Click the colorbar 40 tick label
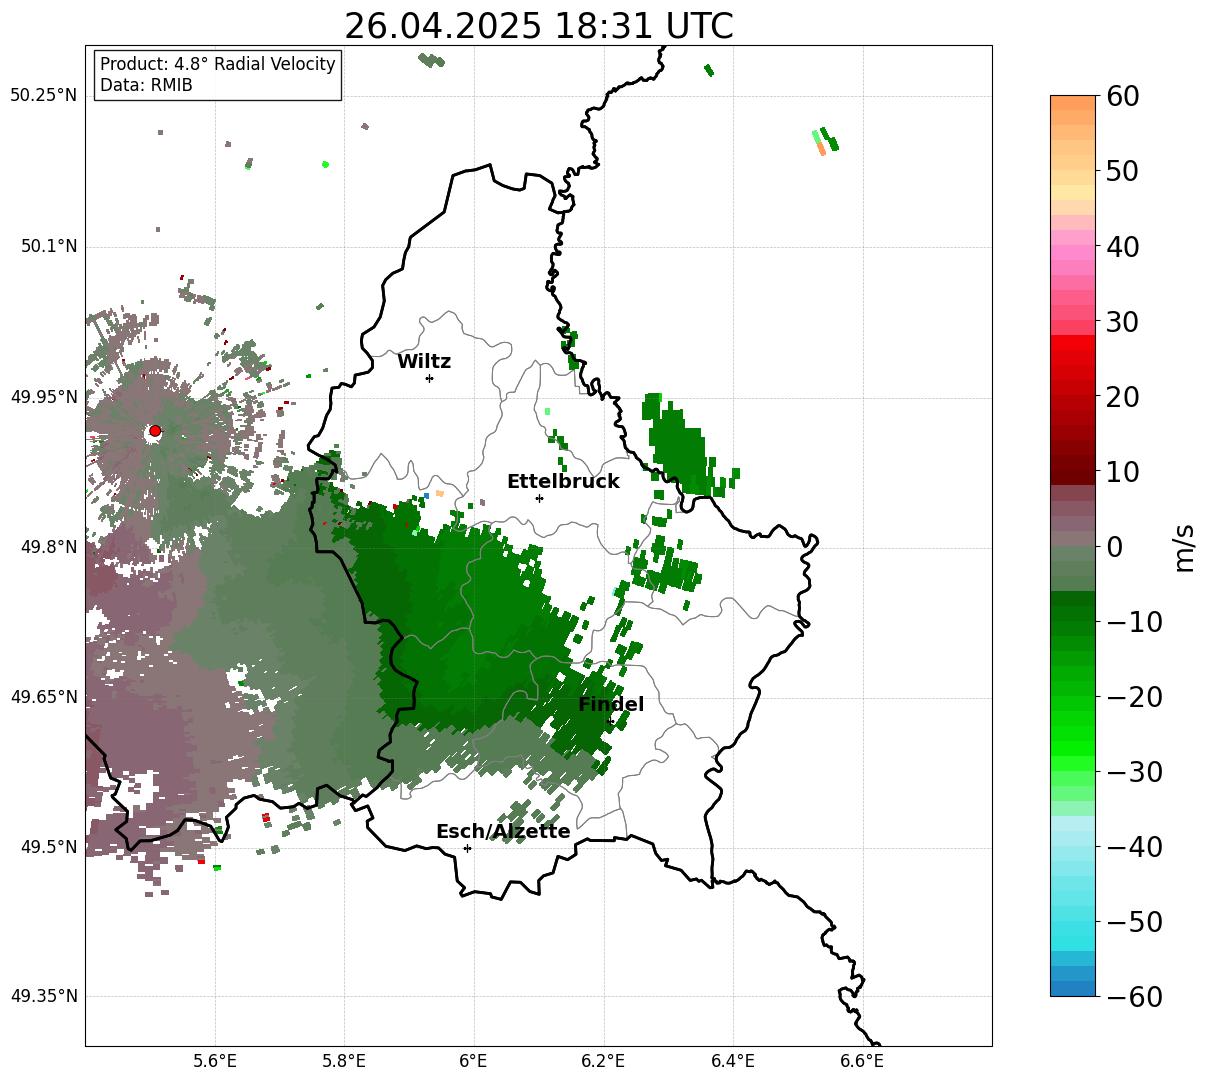The height and width of the screenshot is (1081, 1207). click(1122, 246)
